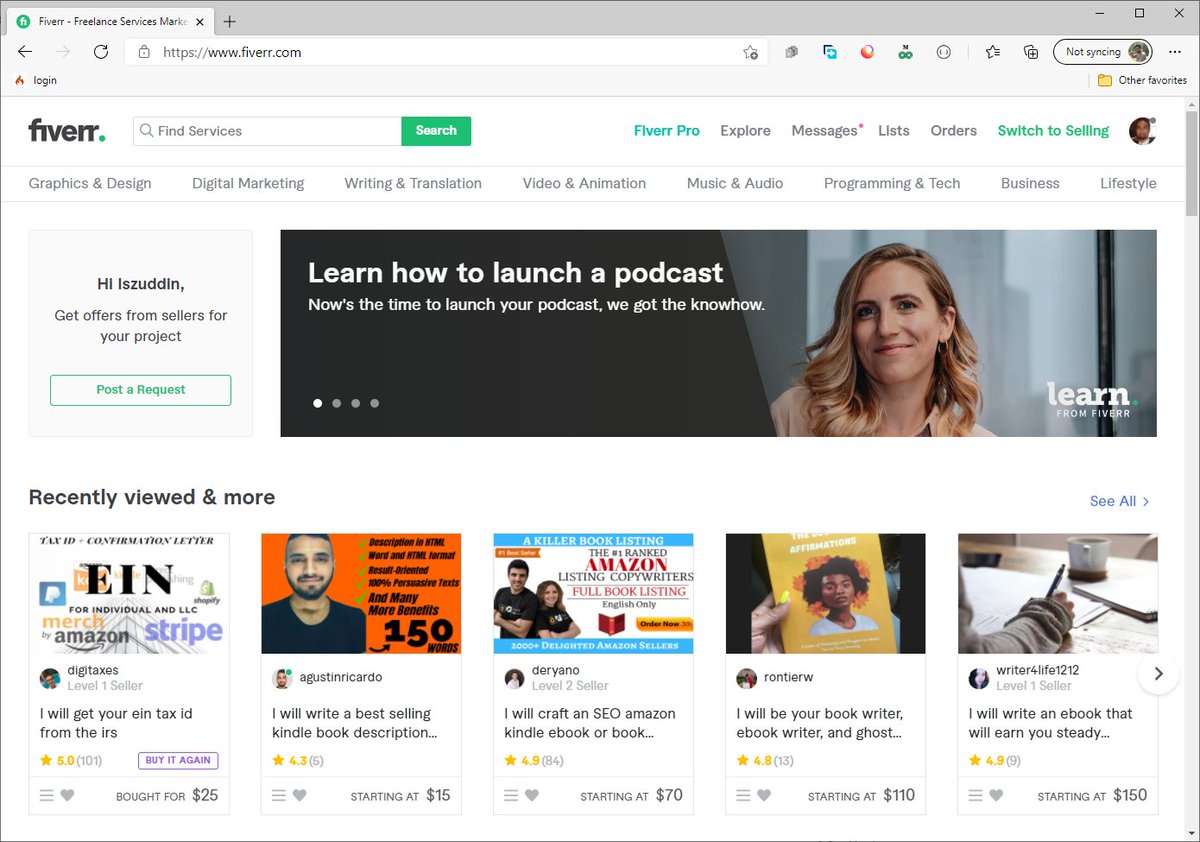Open the Other favorites folder

tap(1142, 80)
